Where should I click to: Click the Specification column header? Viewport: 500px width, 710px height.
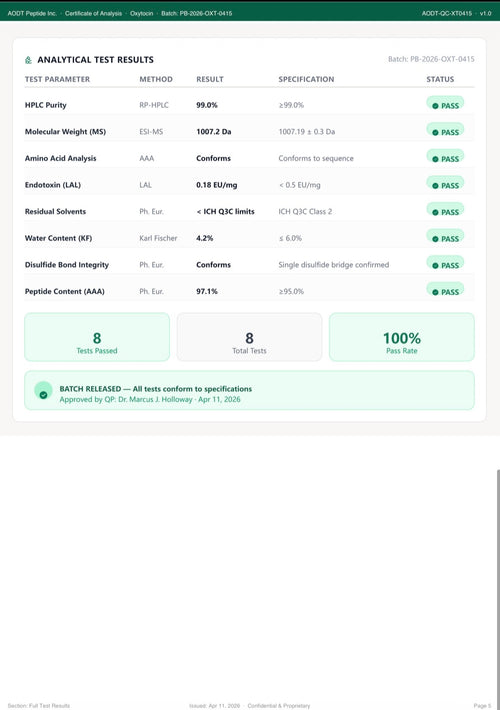coord(306,79)
